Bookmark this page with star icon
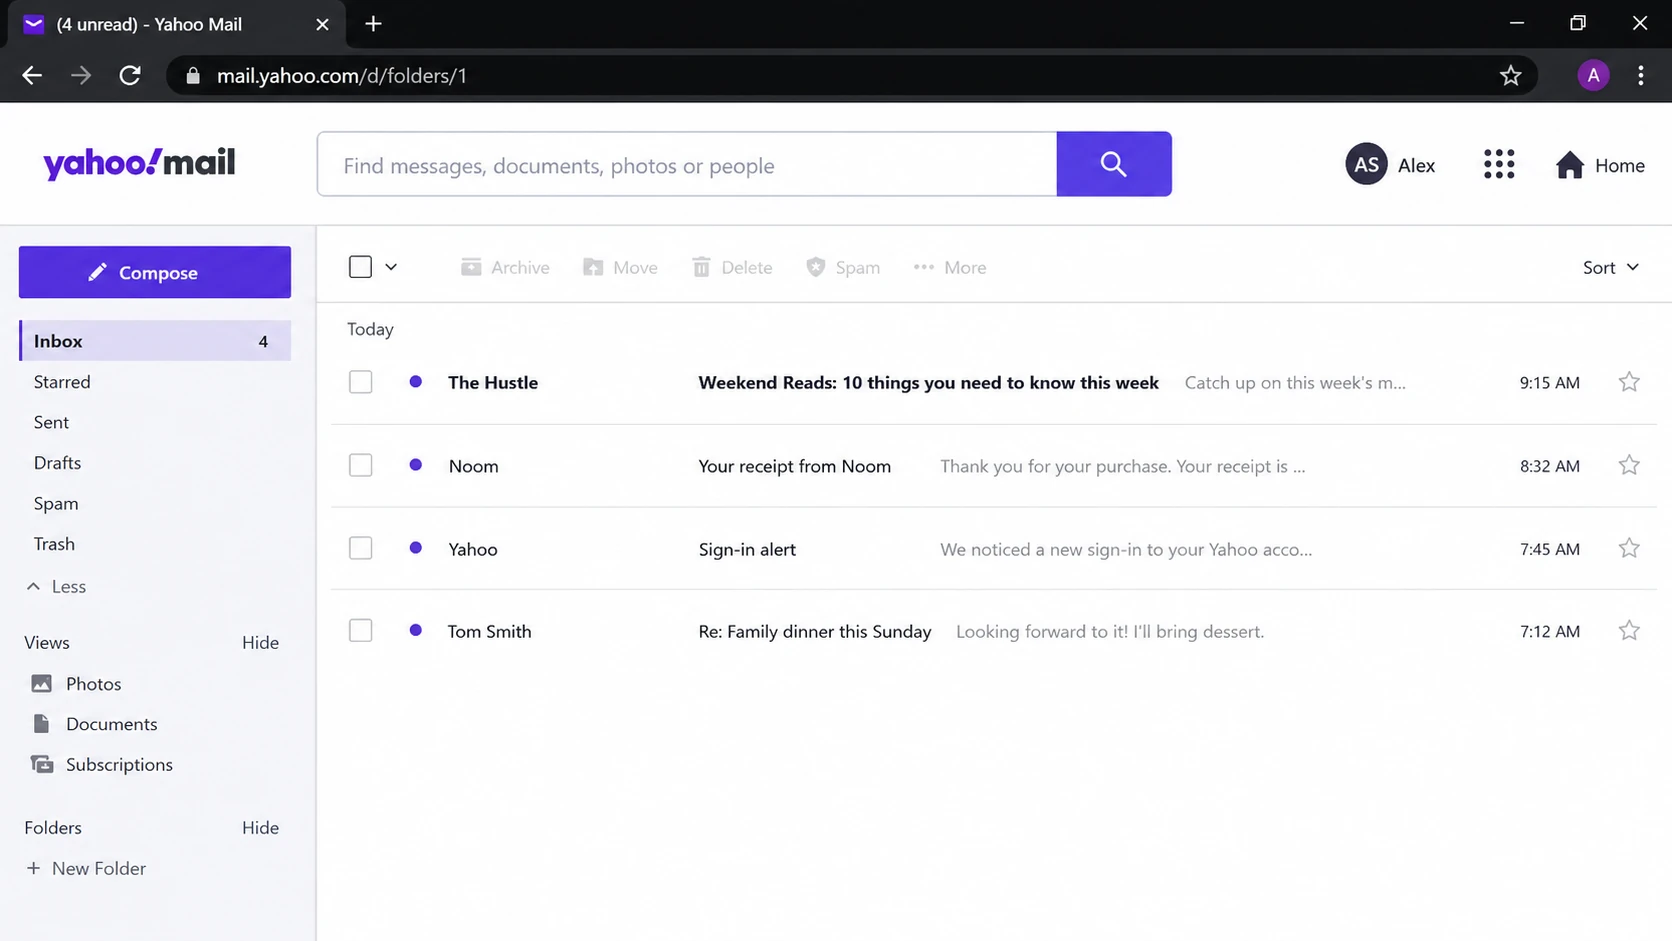This screenshot has width=1672, height=941. pyautogui.click(x=1510, y=75)
